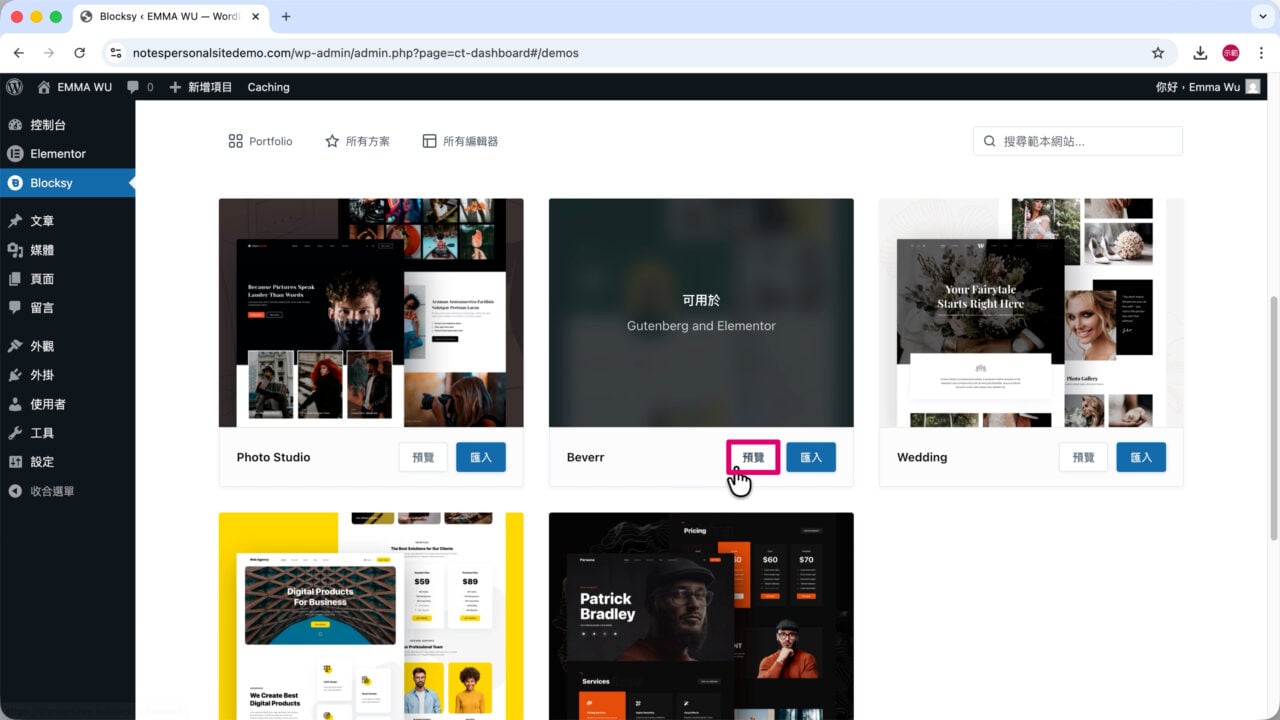Preview the Beverr demo with 預覽

coord(753,457)
